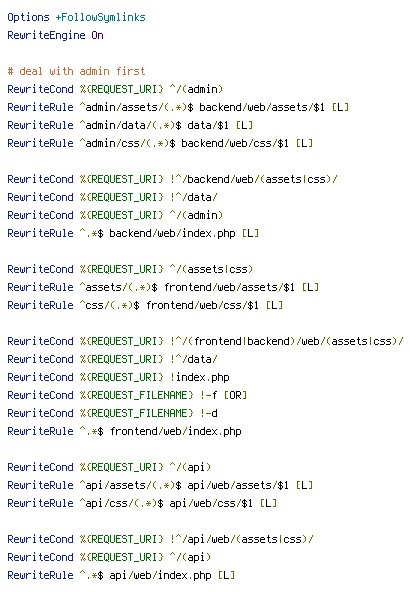
Task: Click the 'RewriteEngine On' line
Action: 55,35
